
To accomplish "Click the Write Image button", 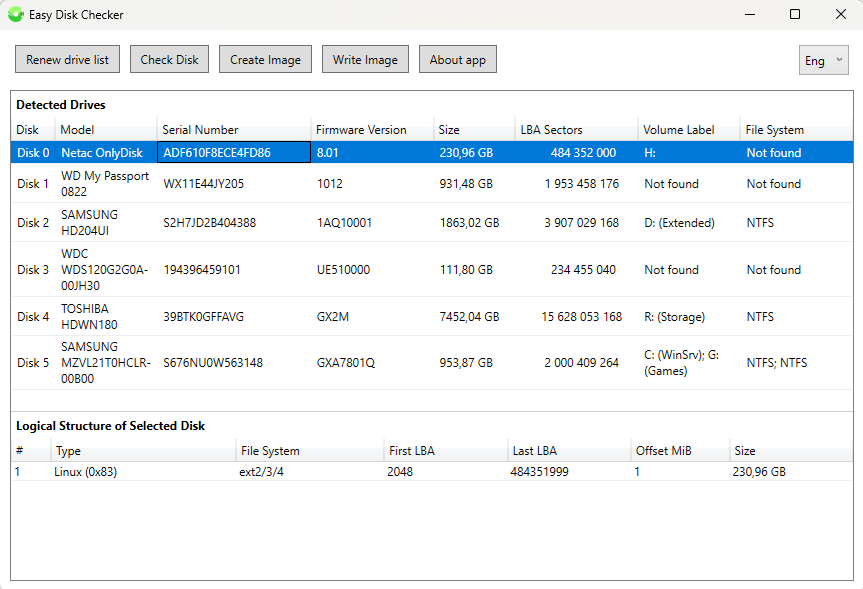I will tap(364, 59).
